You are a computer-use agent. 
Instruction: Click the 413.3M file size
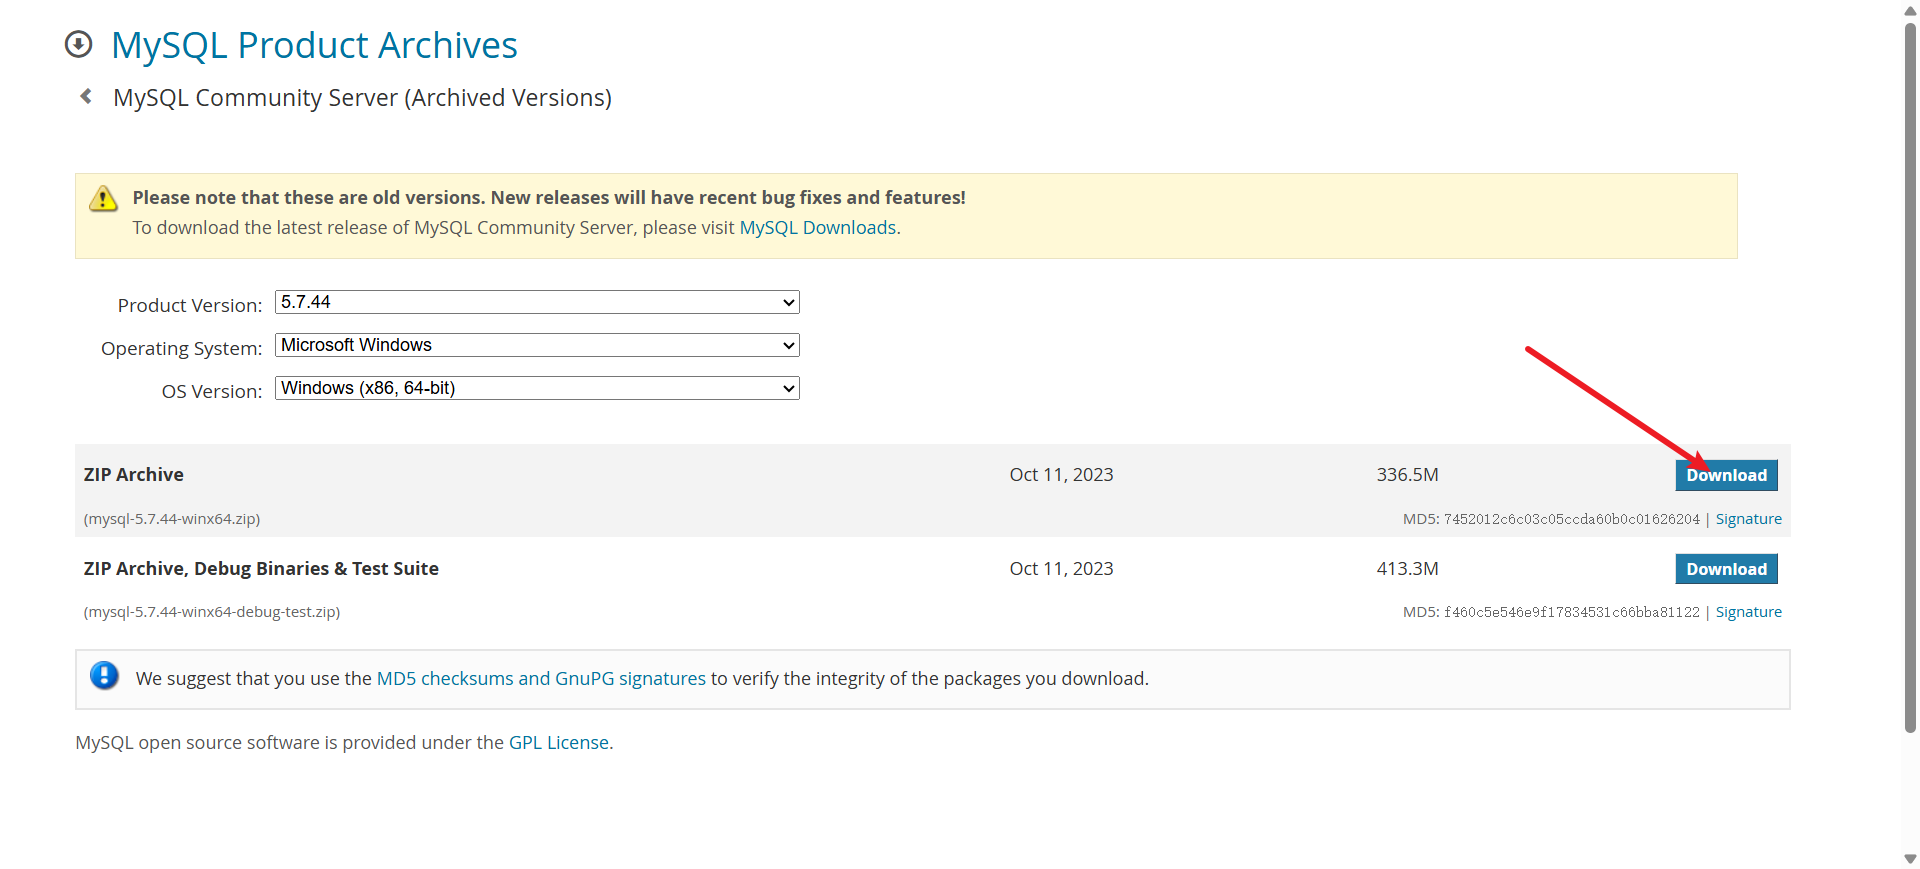pyautogui.click(x=1407, y=569)
